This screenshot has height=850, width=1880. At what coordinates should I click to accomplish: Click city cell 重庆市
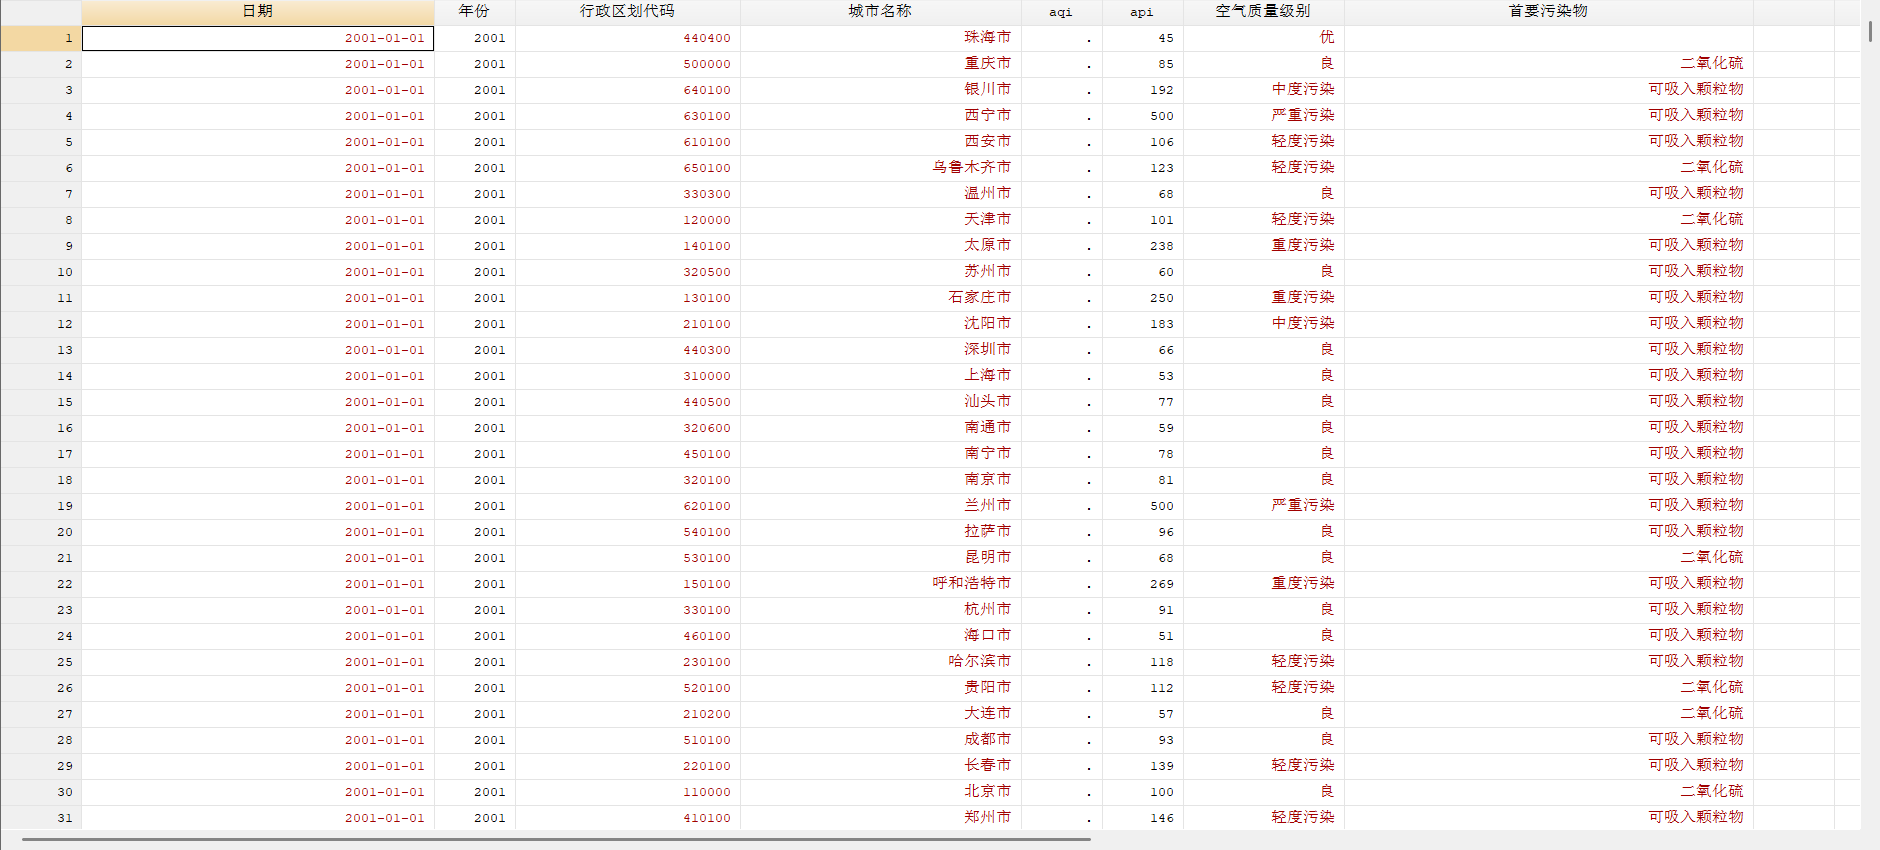click(880, 64)
